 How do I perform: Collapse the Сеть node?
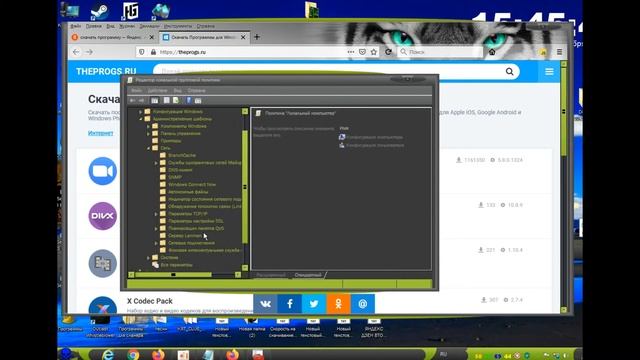click(x=148, y=148)
